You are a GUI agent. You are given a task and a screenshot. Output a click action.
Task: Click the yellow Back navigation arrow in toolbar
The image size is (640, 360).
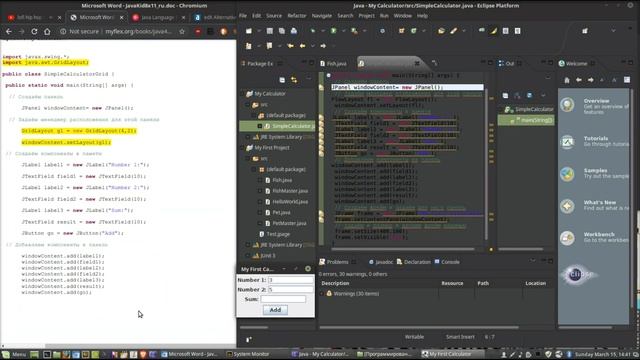pos(302,46)
